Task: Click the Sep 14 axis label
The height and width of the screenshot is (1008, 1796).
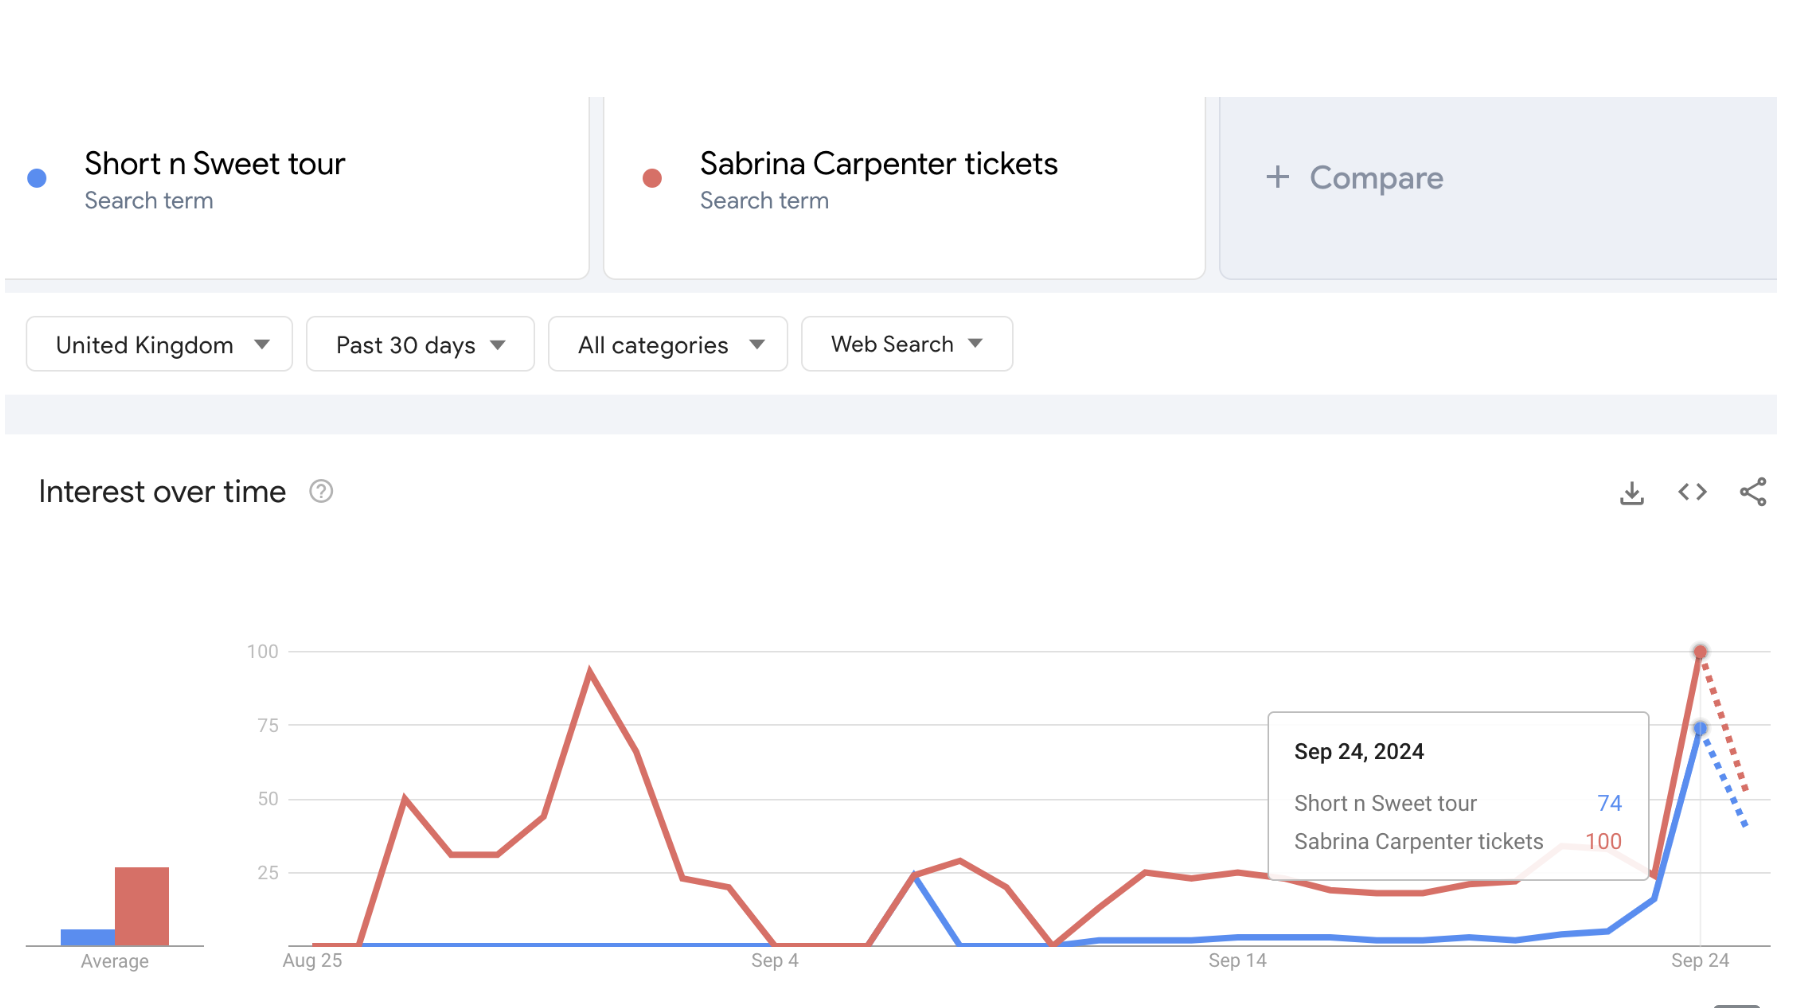Action: [1237, 960]
